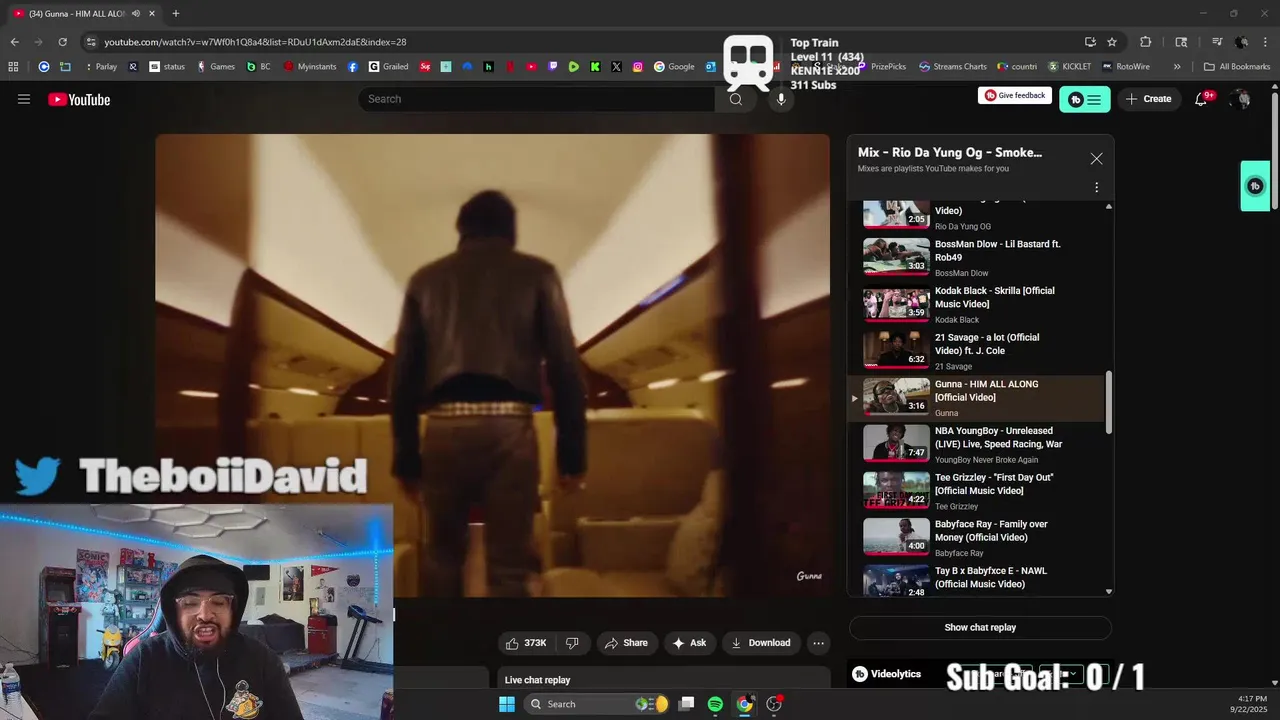Open the YouTube guide hamburger menu
This screenshot has height=720, width=1280.
(x=24, y=99)
